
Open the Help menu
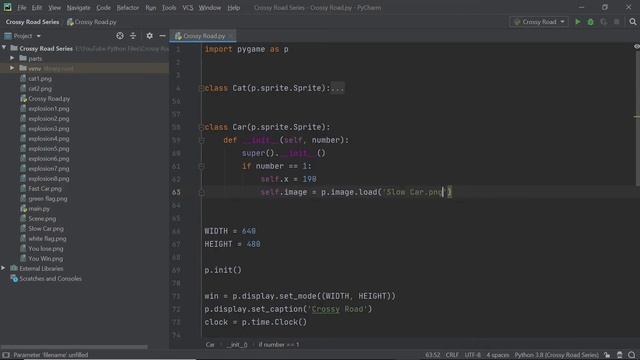click(x=233, y=8)
